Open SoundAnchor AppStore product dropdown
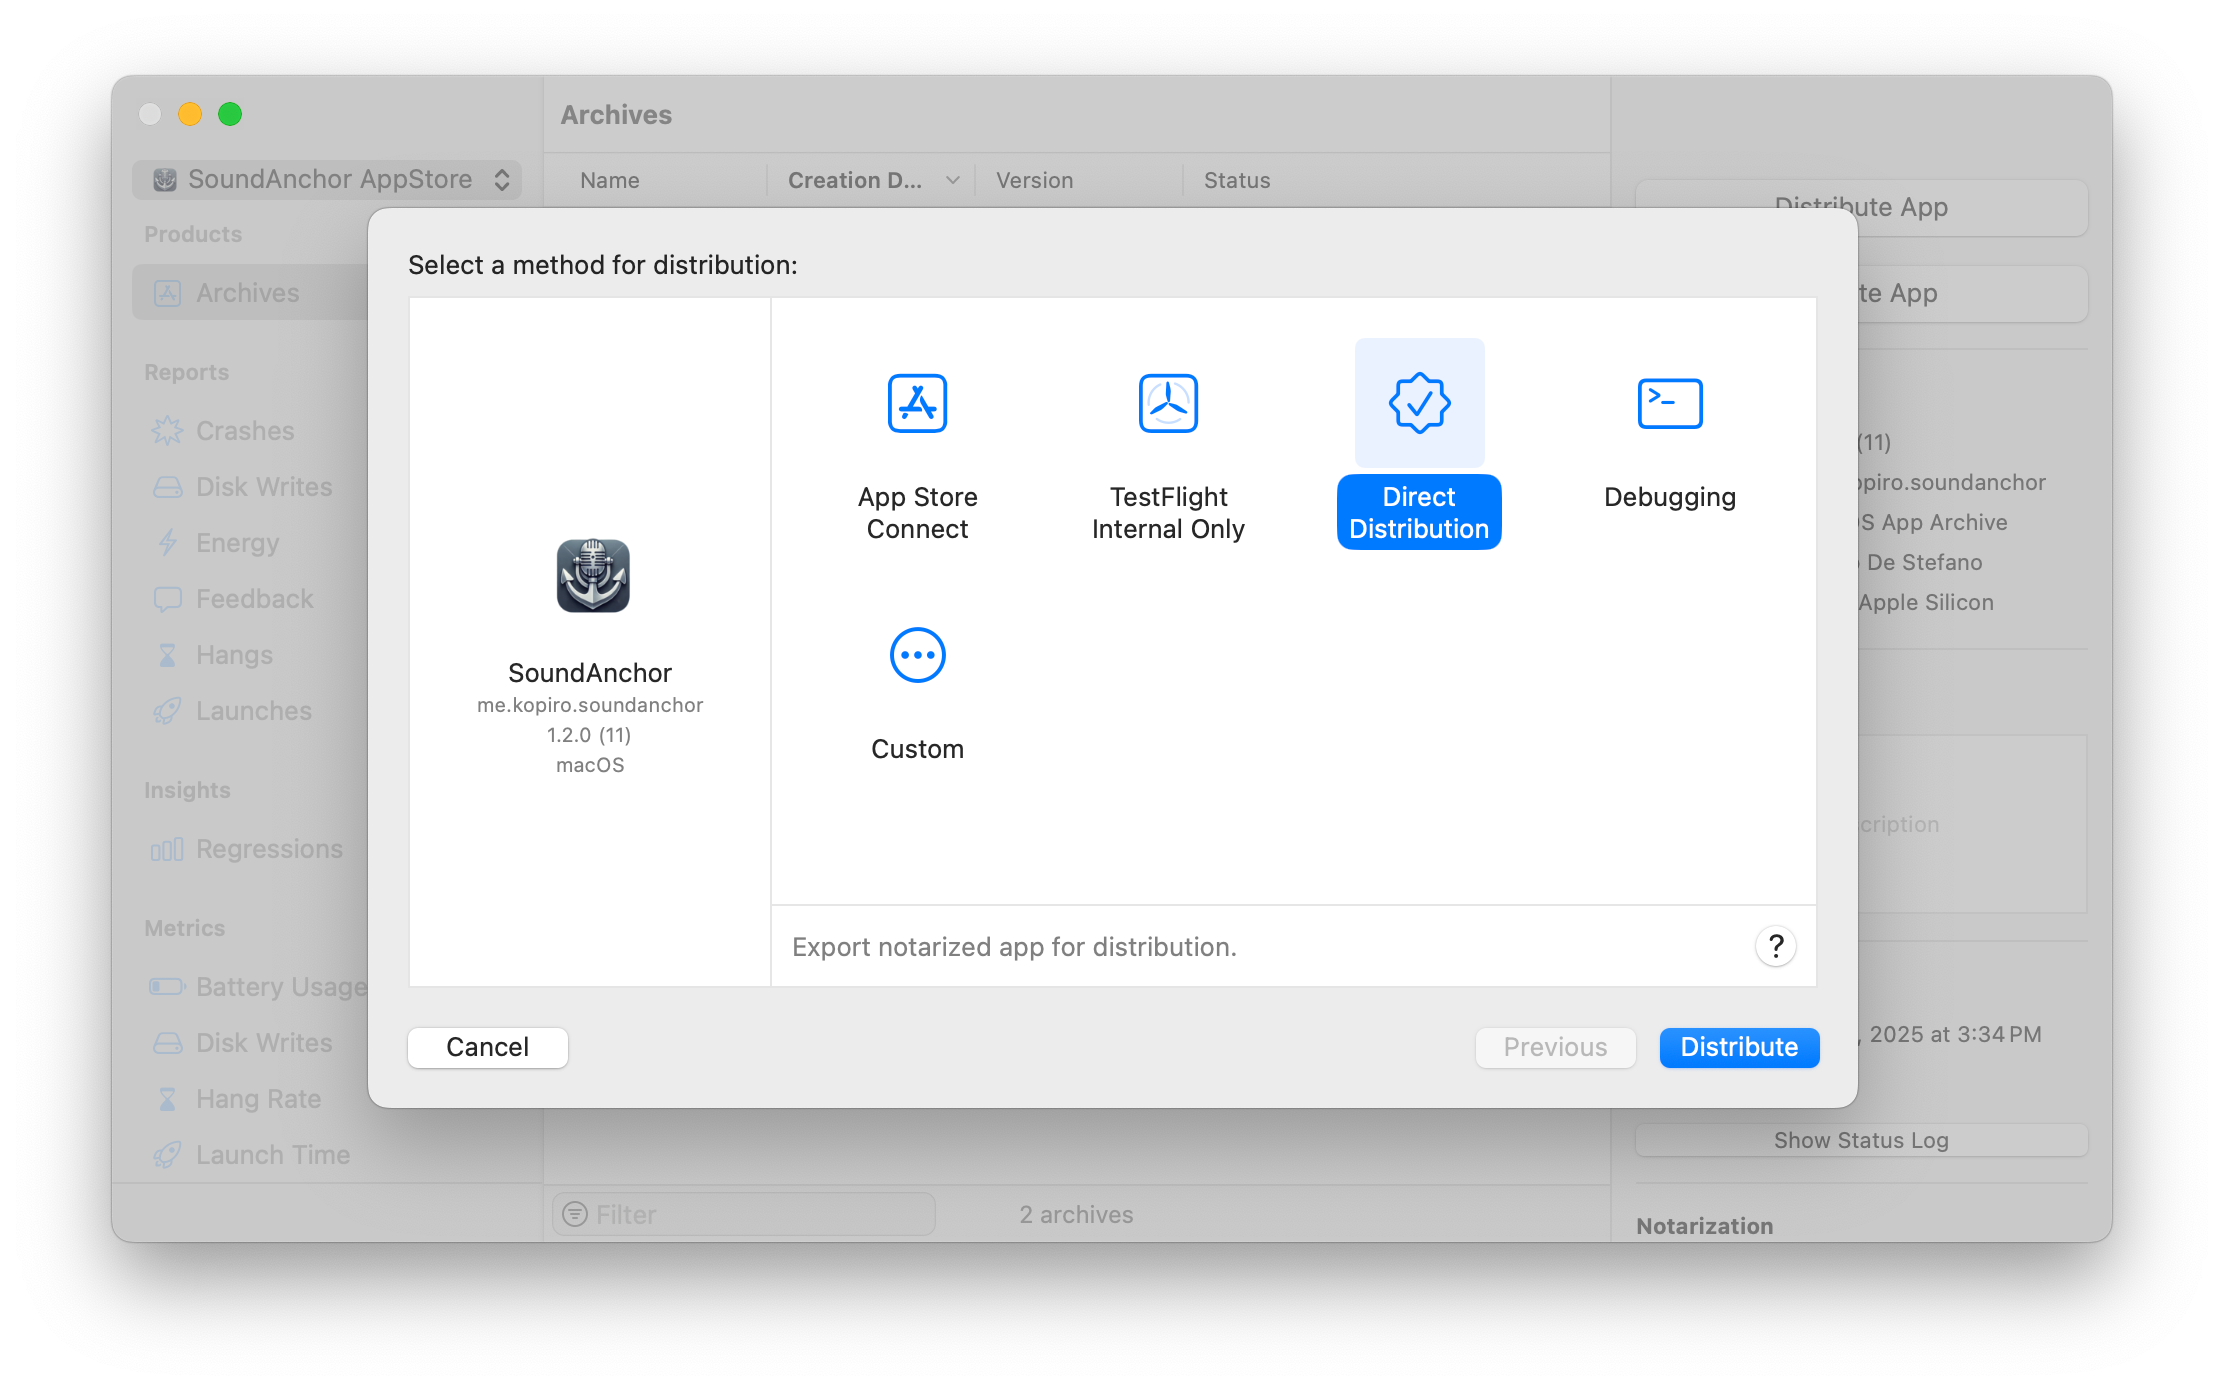Screen dimensions: 2224x1390 point(328,180)
